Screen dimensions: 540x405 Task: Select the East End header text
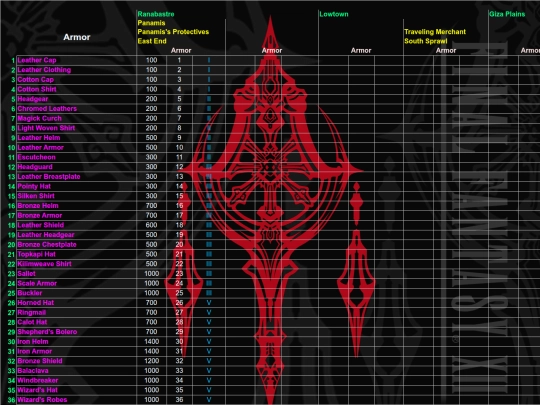coord(152,41)
